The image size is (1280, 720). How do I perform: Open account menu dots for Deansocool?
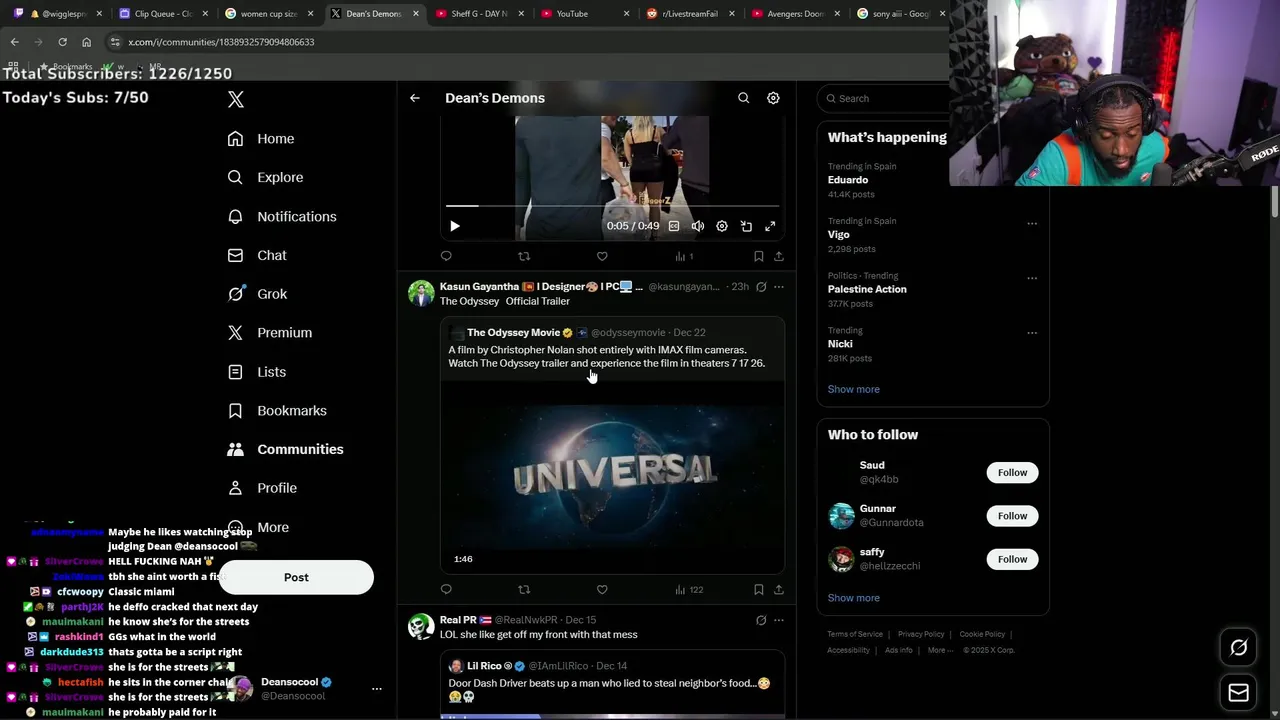[377, 689]
